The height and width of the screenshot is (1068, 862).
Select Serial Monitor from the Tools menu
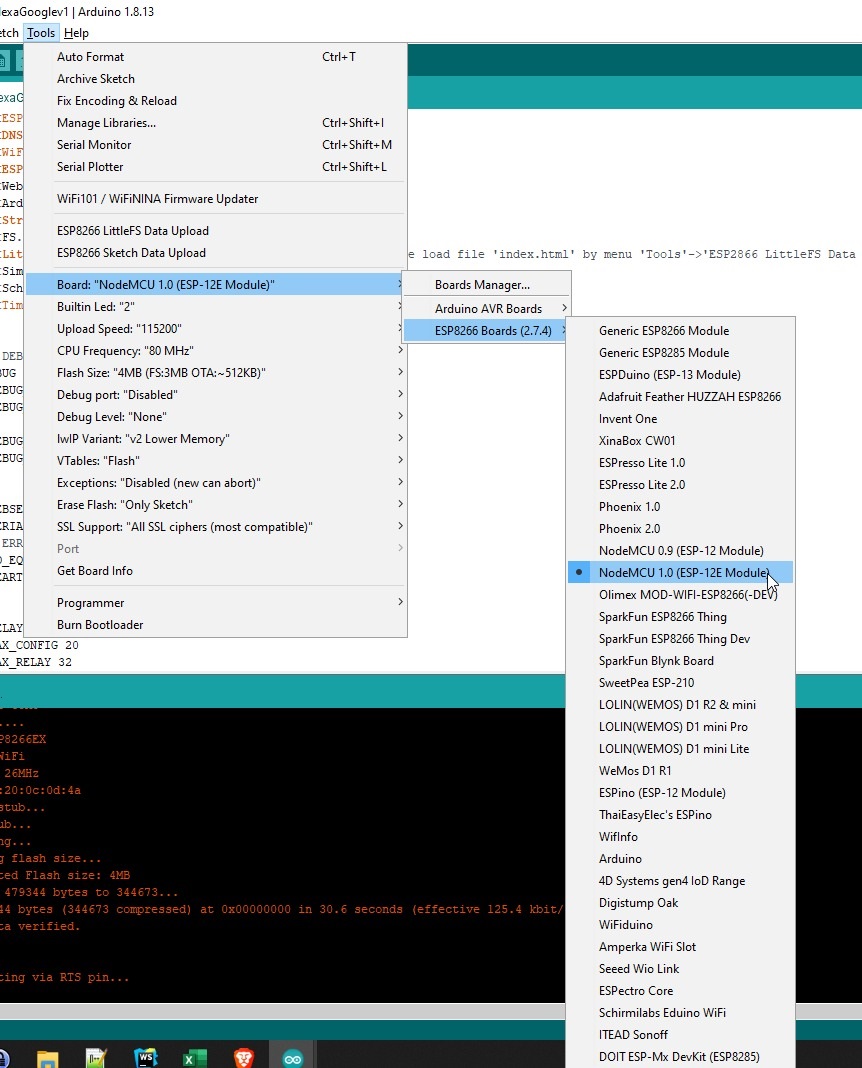click(94, 145)
